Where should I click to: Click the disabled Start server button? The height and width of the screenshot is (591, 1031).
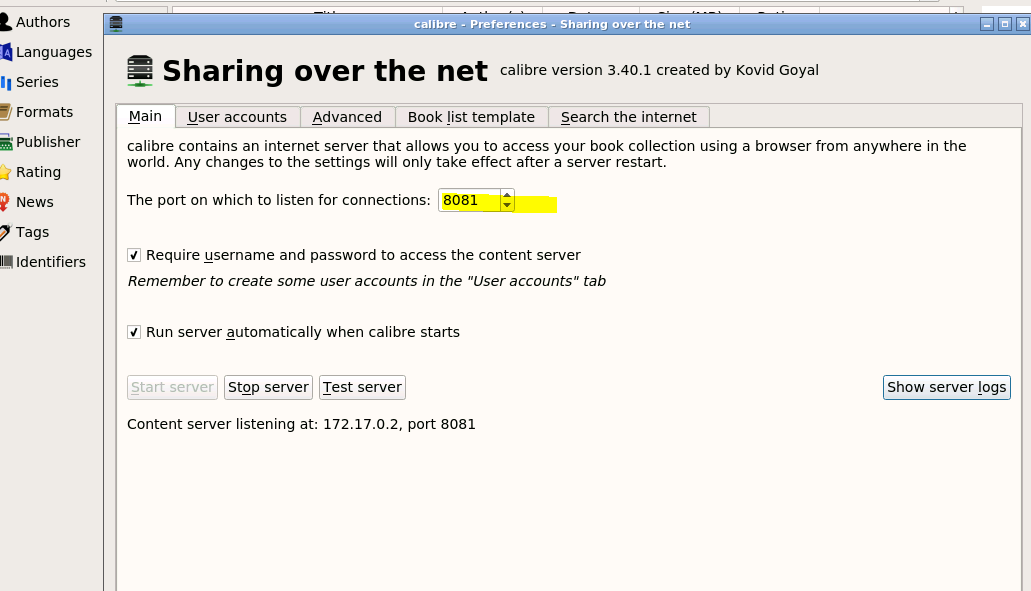(x=172, y=387)
